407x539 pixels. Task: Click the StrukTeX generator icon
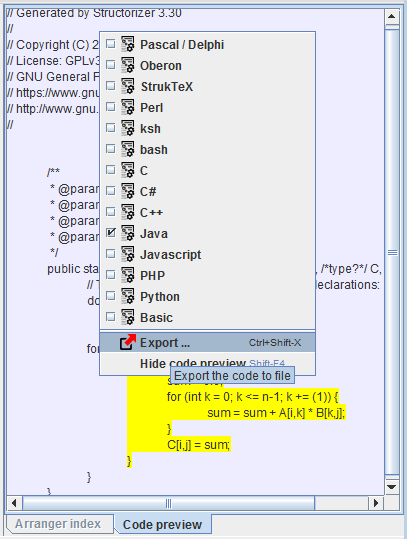click(x=128, y=86)
